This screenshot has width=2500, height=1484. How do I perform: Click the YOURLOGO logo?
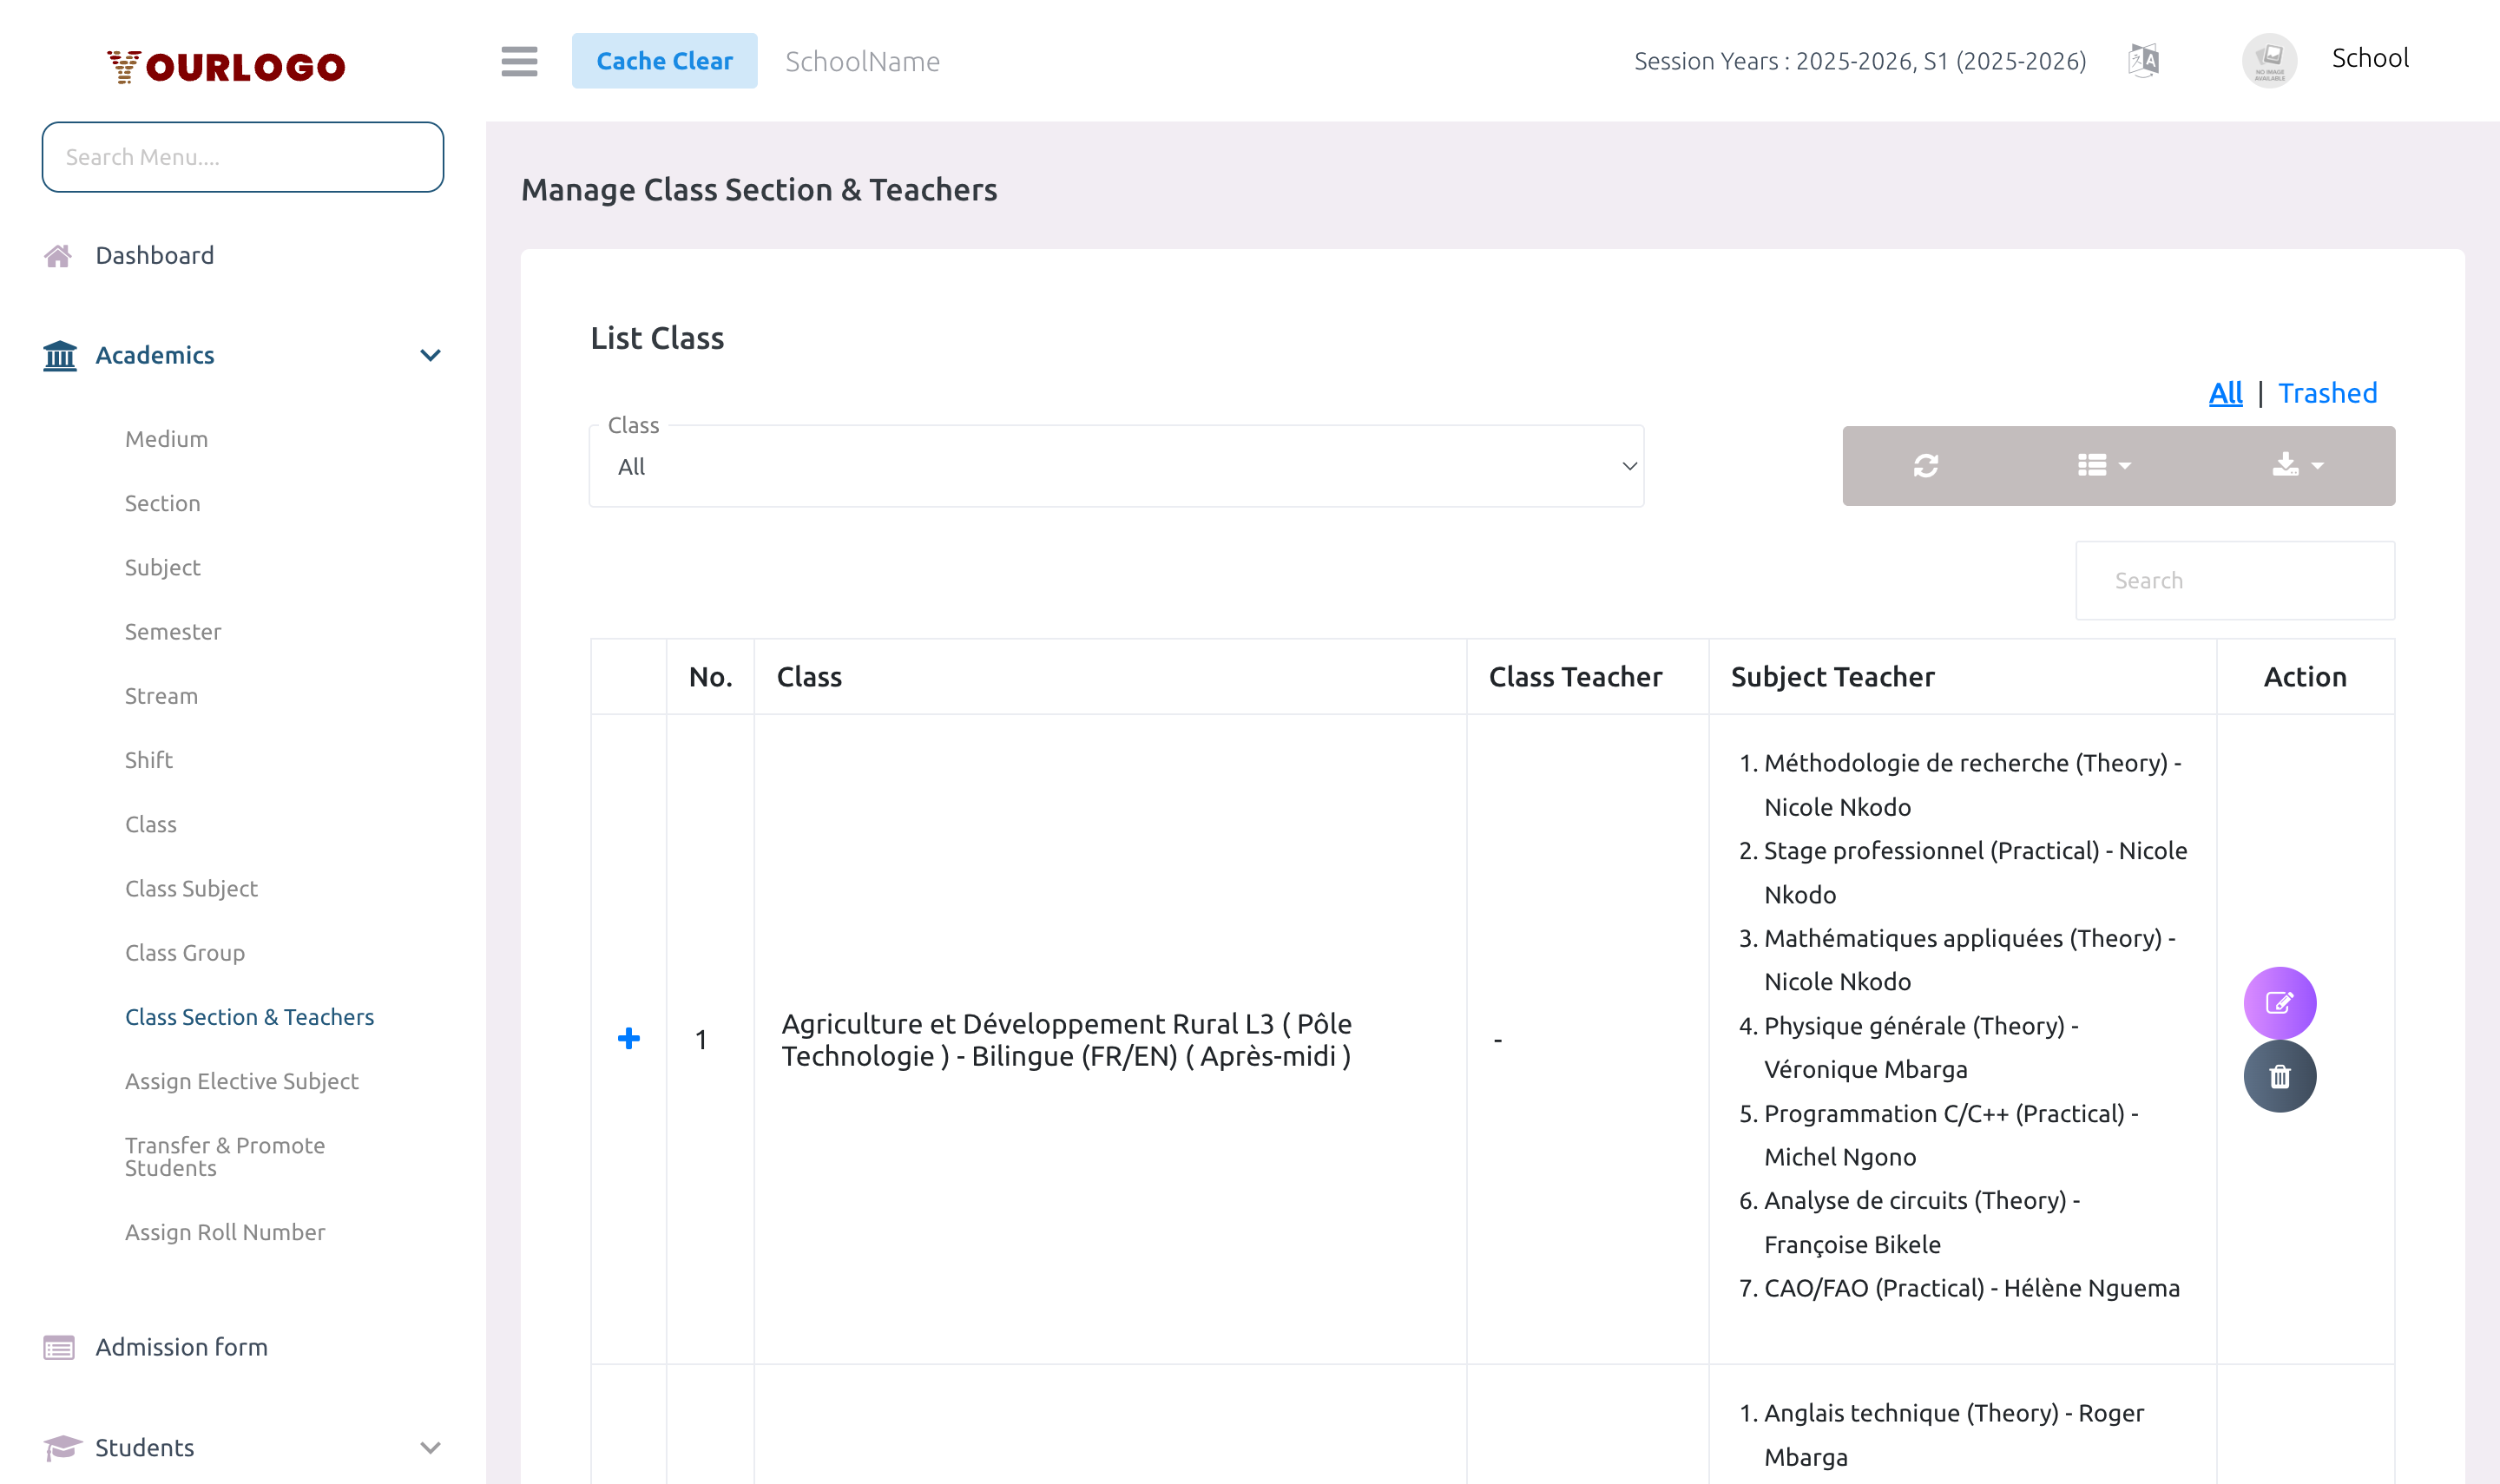(x=225, y=66)
